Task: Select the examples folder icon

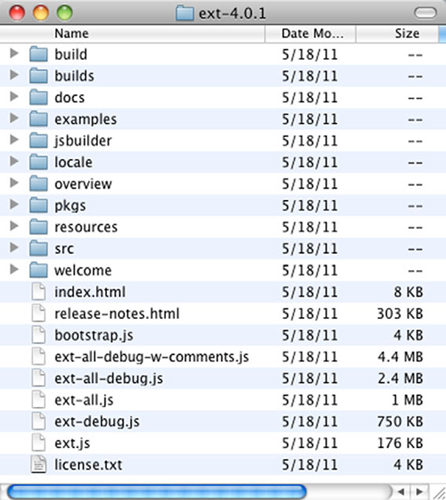Action: pyautogui.click(x=38, y=119)
